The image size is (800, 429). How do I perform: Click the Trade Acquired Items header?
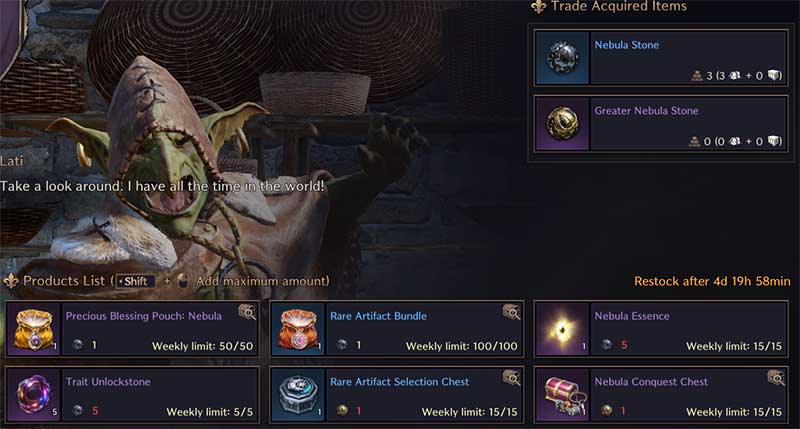[x=618, y=6]
